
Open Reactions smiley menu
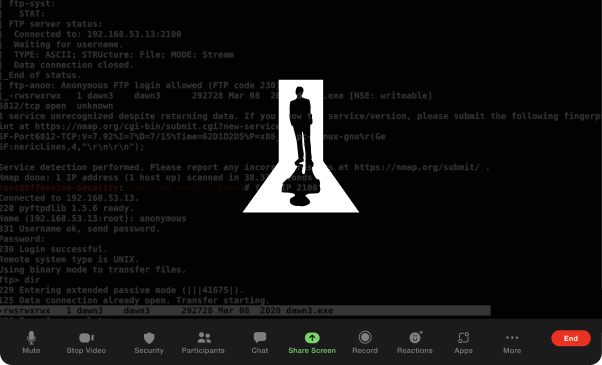point(415,342)
